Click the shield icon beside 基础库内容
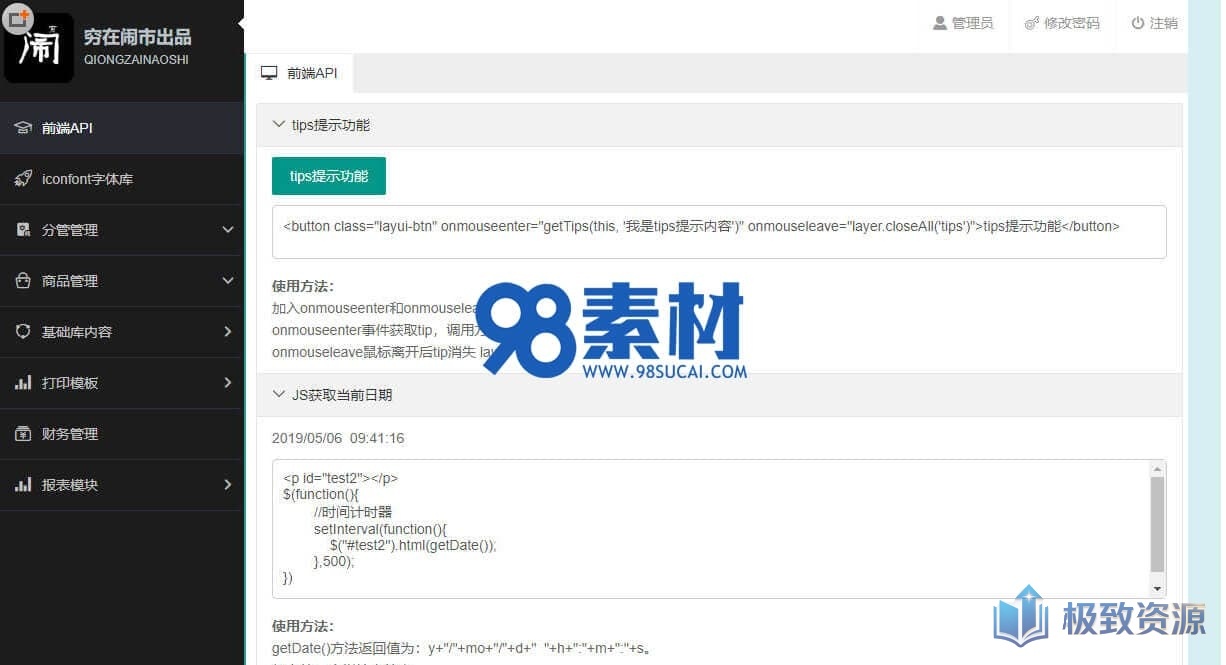 pyautogui.click(x=23, y=332)
